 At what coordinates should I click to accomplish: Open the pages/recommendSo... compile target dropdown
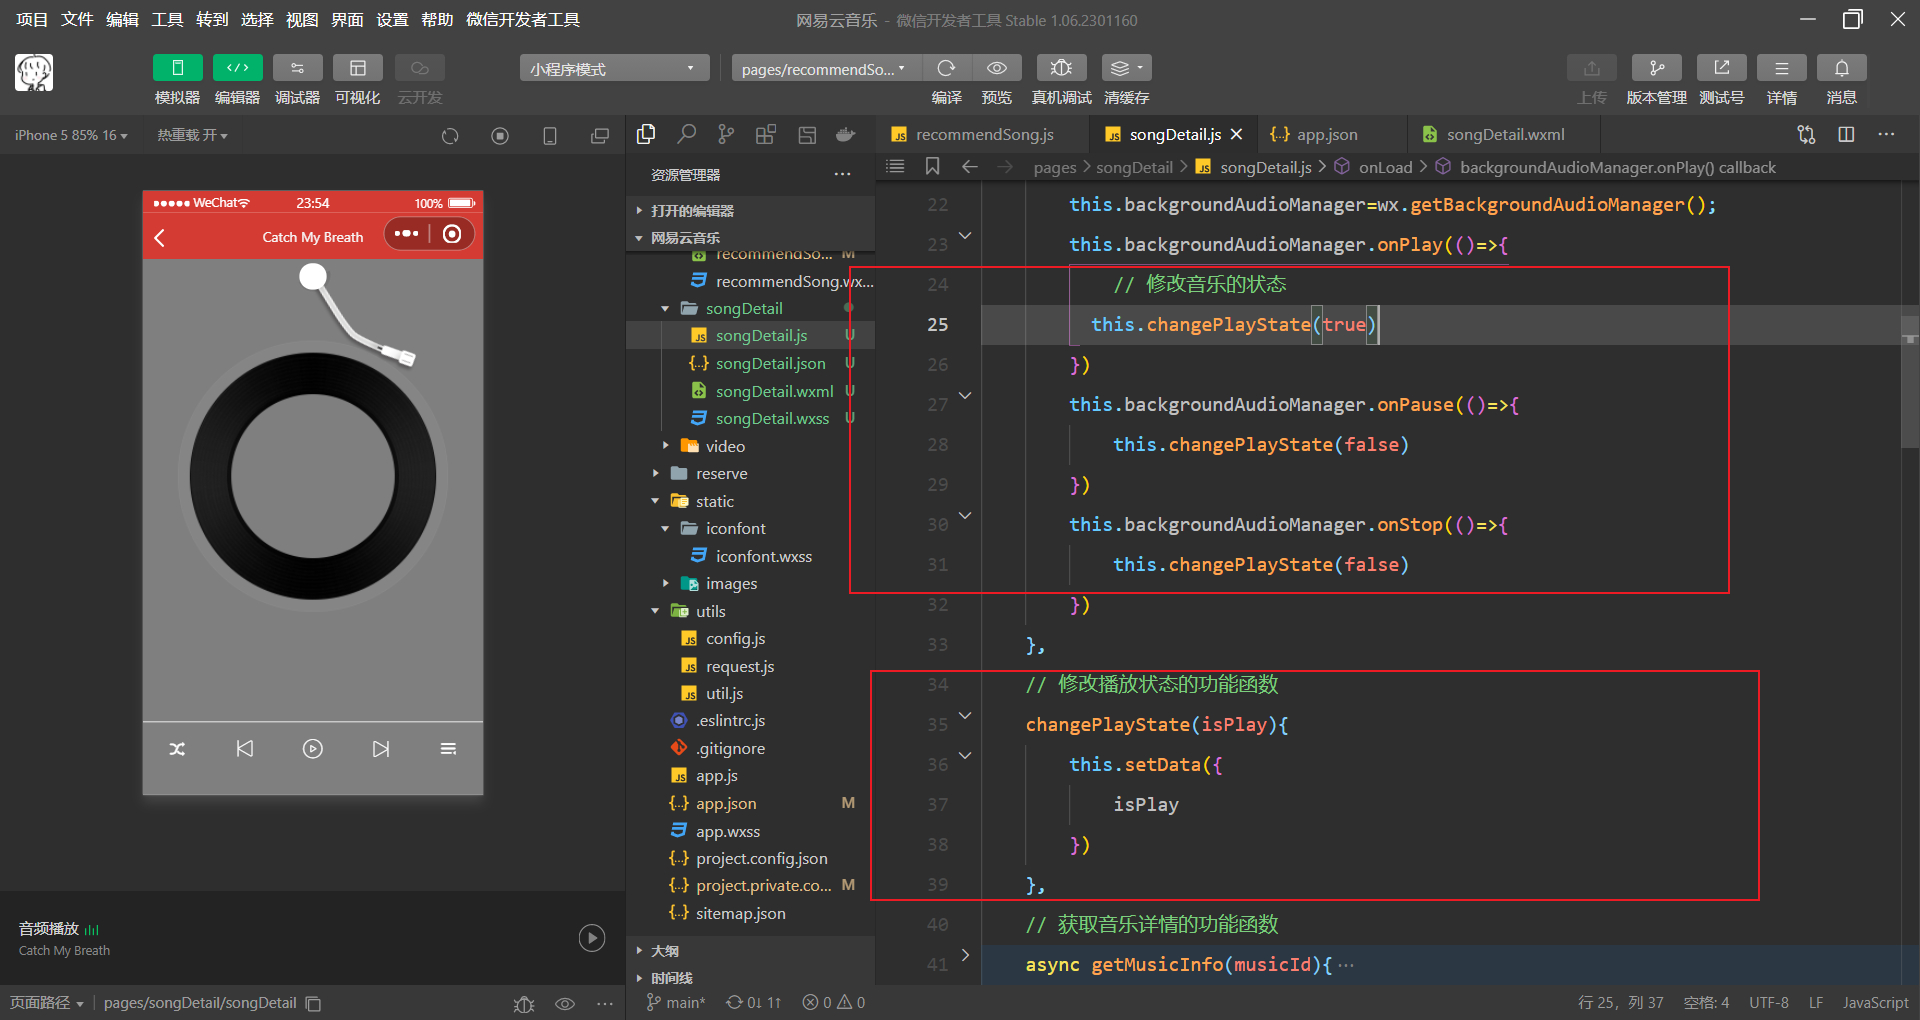(x=826, y=68)
